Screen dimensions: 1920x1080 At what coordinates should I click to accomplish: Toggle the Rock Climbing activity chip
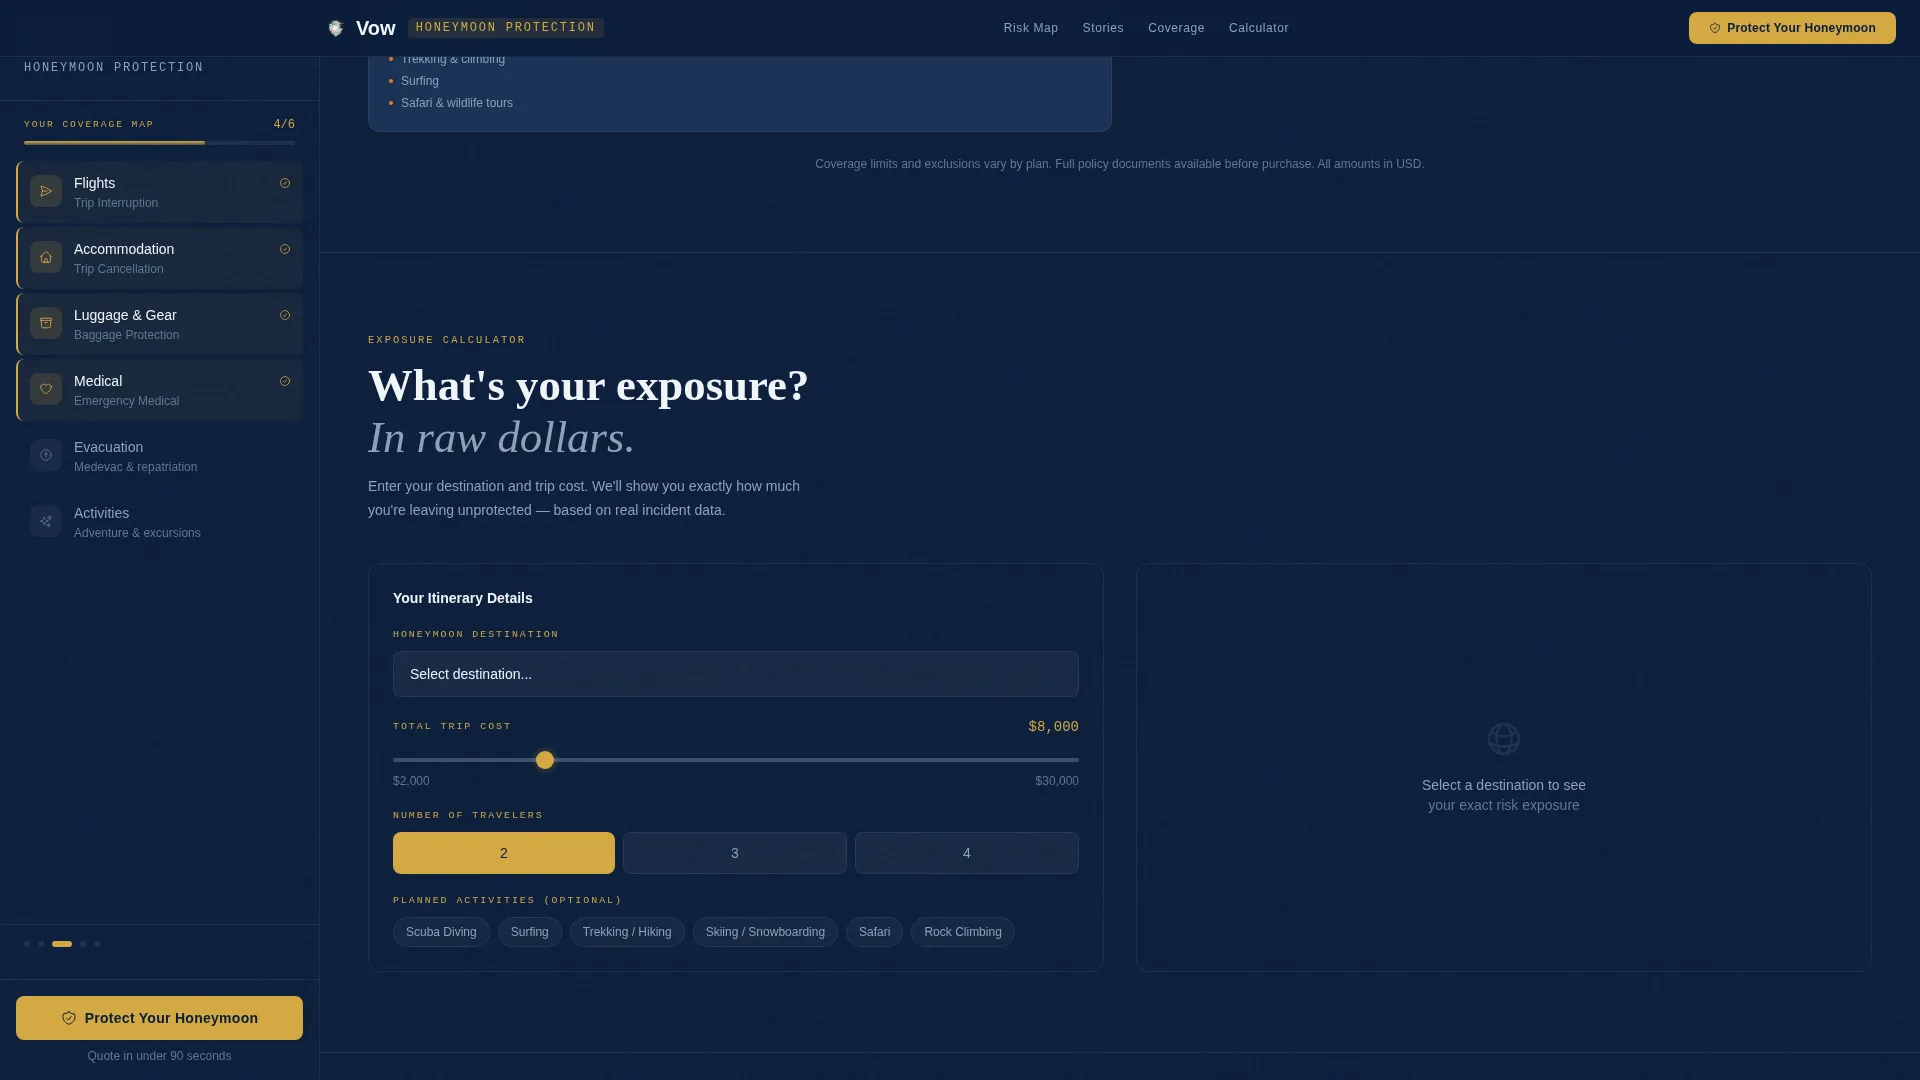[x=963, y=932]
